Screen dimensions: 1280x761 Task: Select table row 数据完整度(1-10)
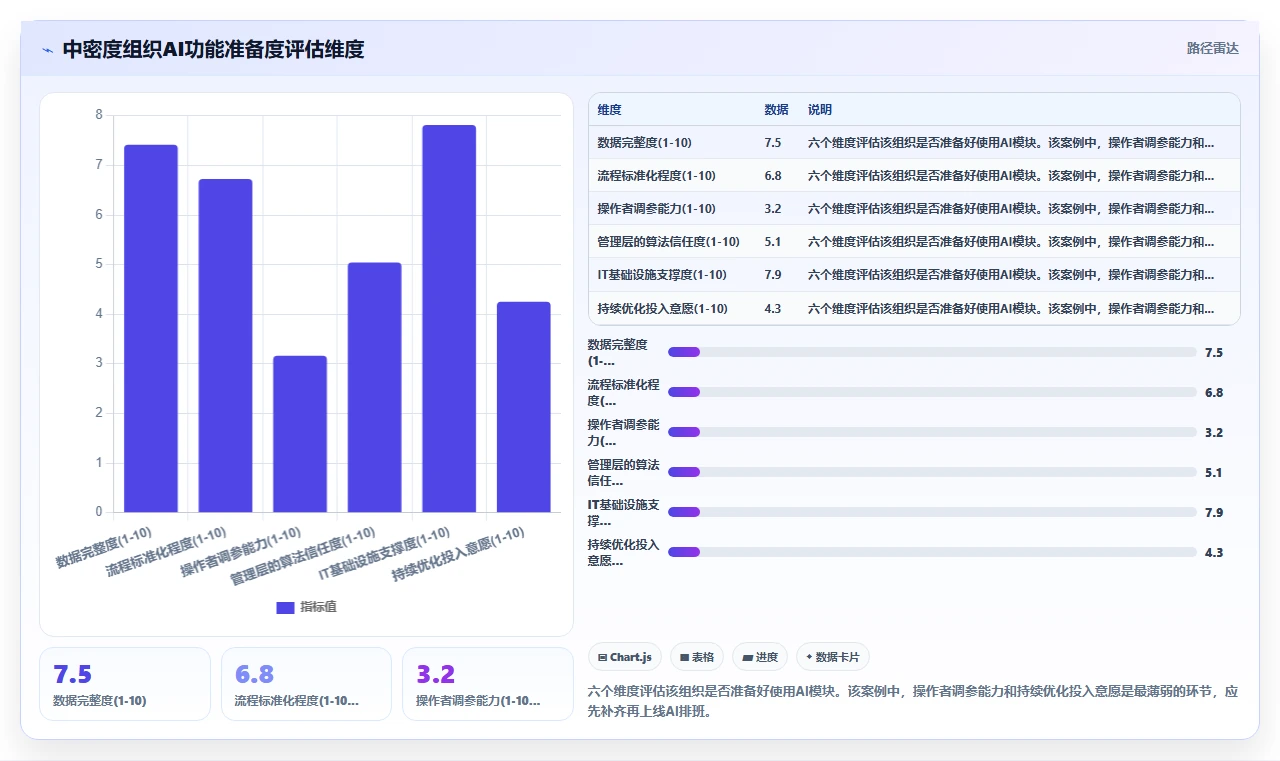914,143
